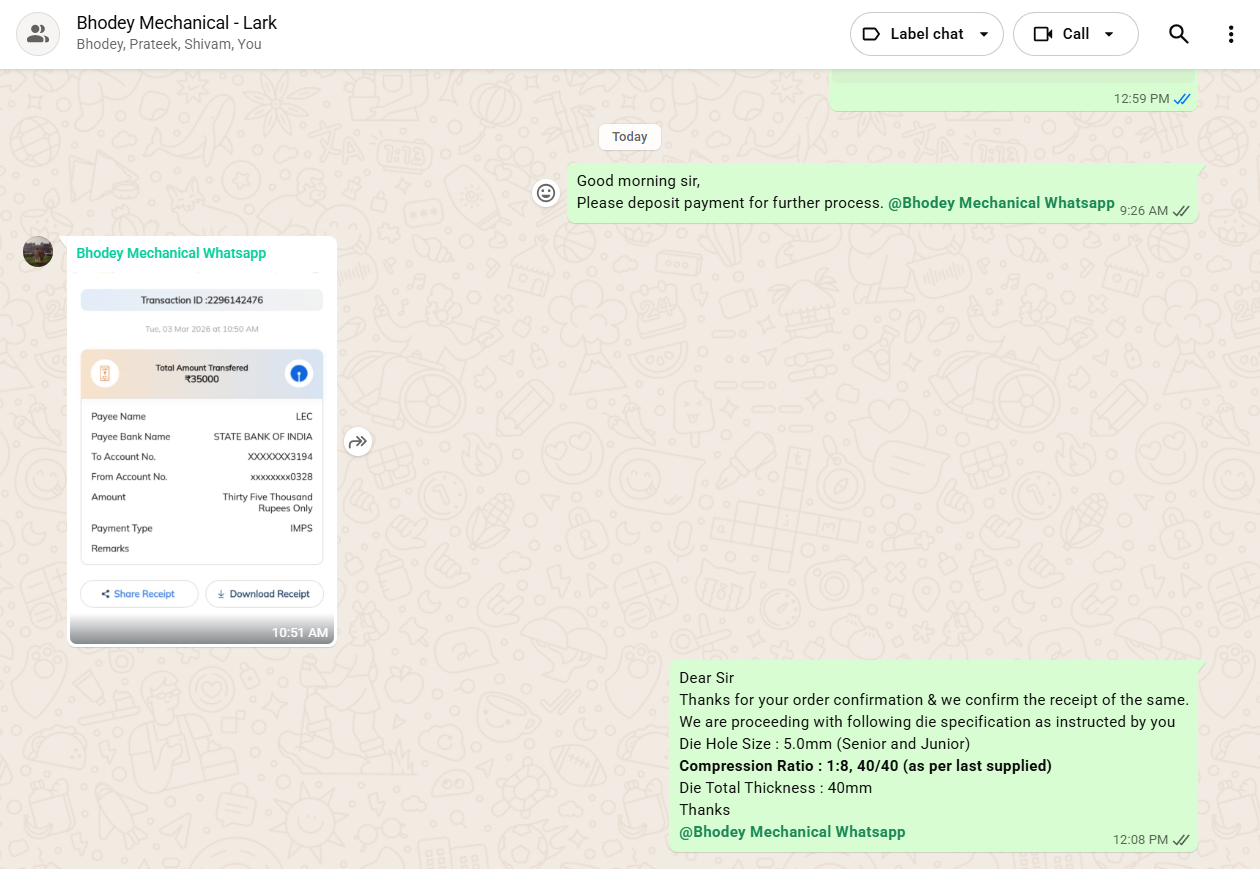The height and width of the screenshot is (869, 1260).
Task: Click the video camera icon on Call button
Action: coord(1043,34)
